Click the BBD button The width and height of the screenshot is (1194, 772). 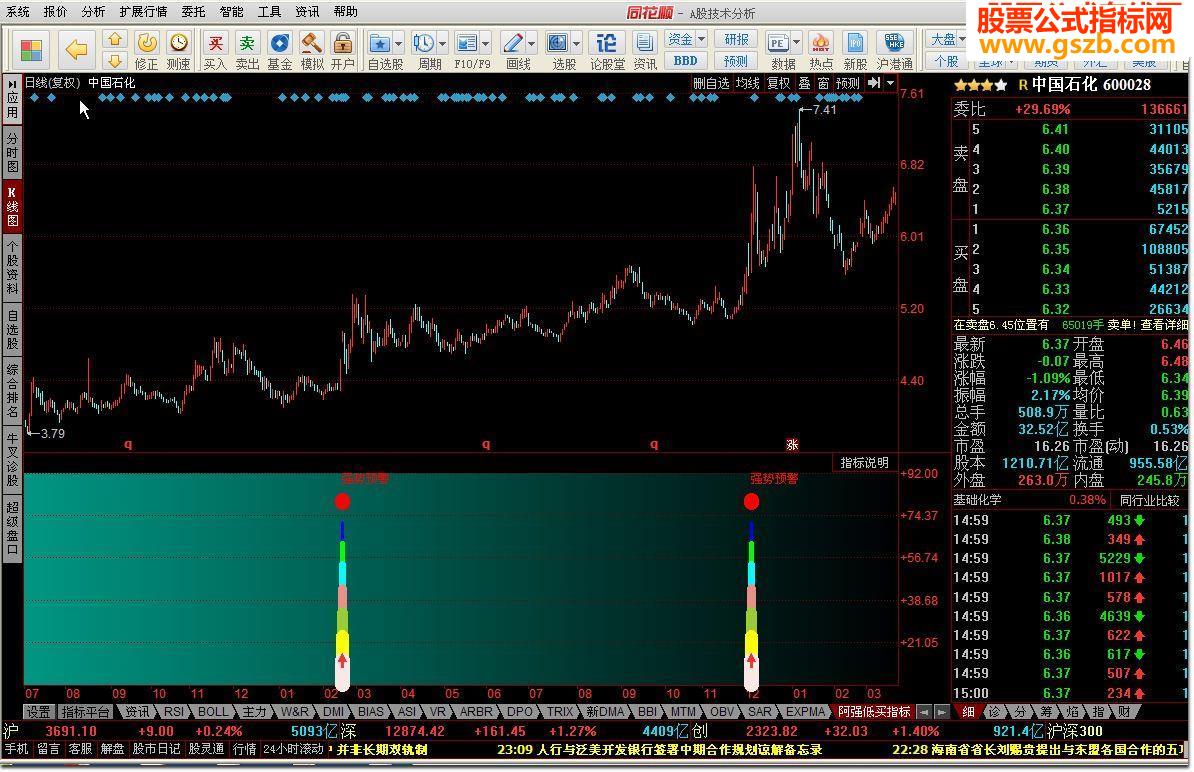point(685,60)
